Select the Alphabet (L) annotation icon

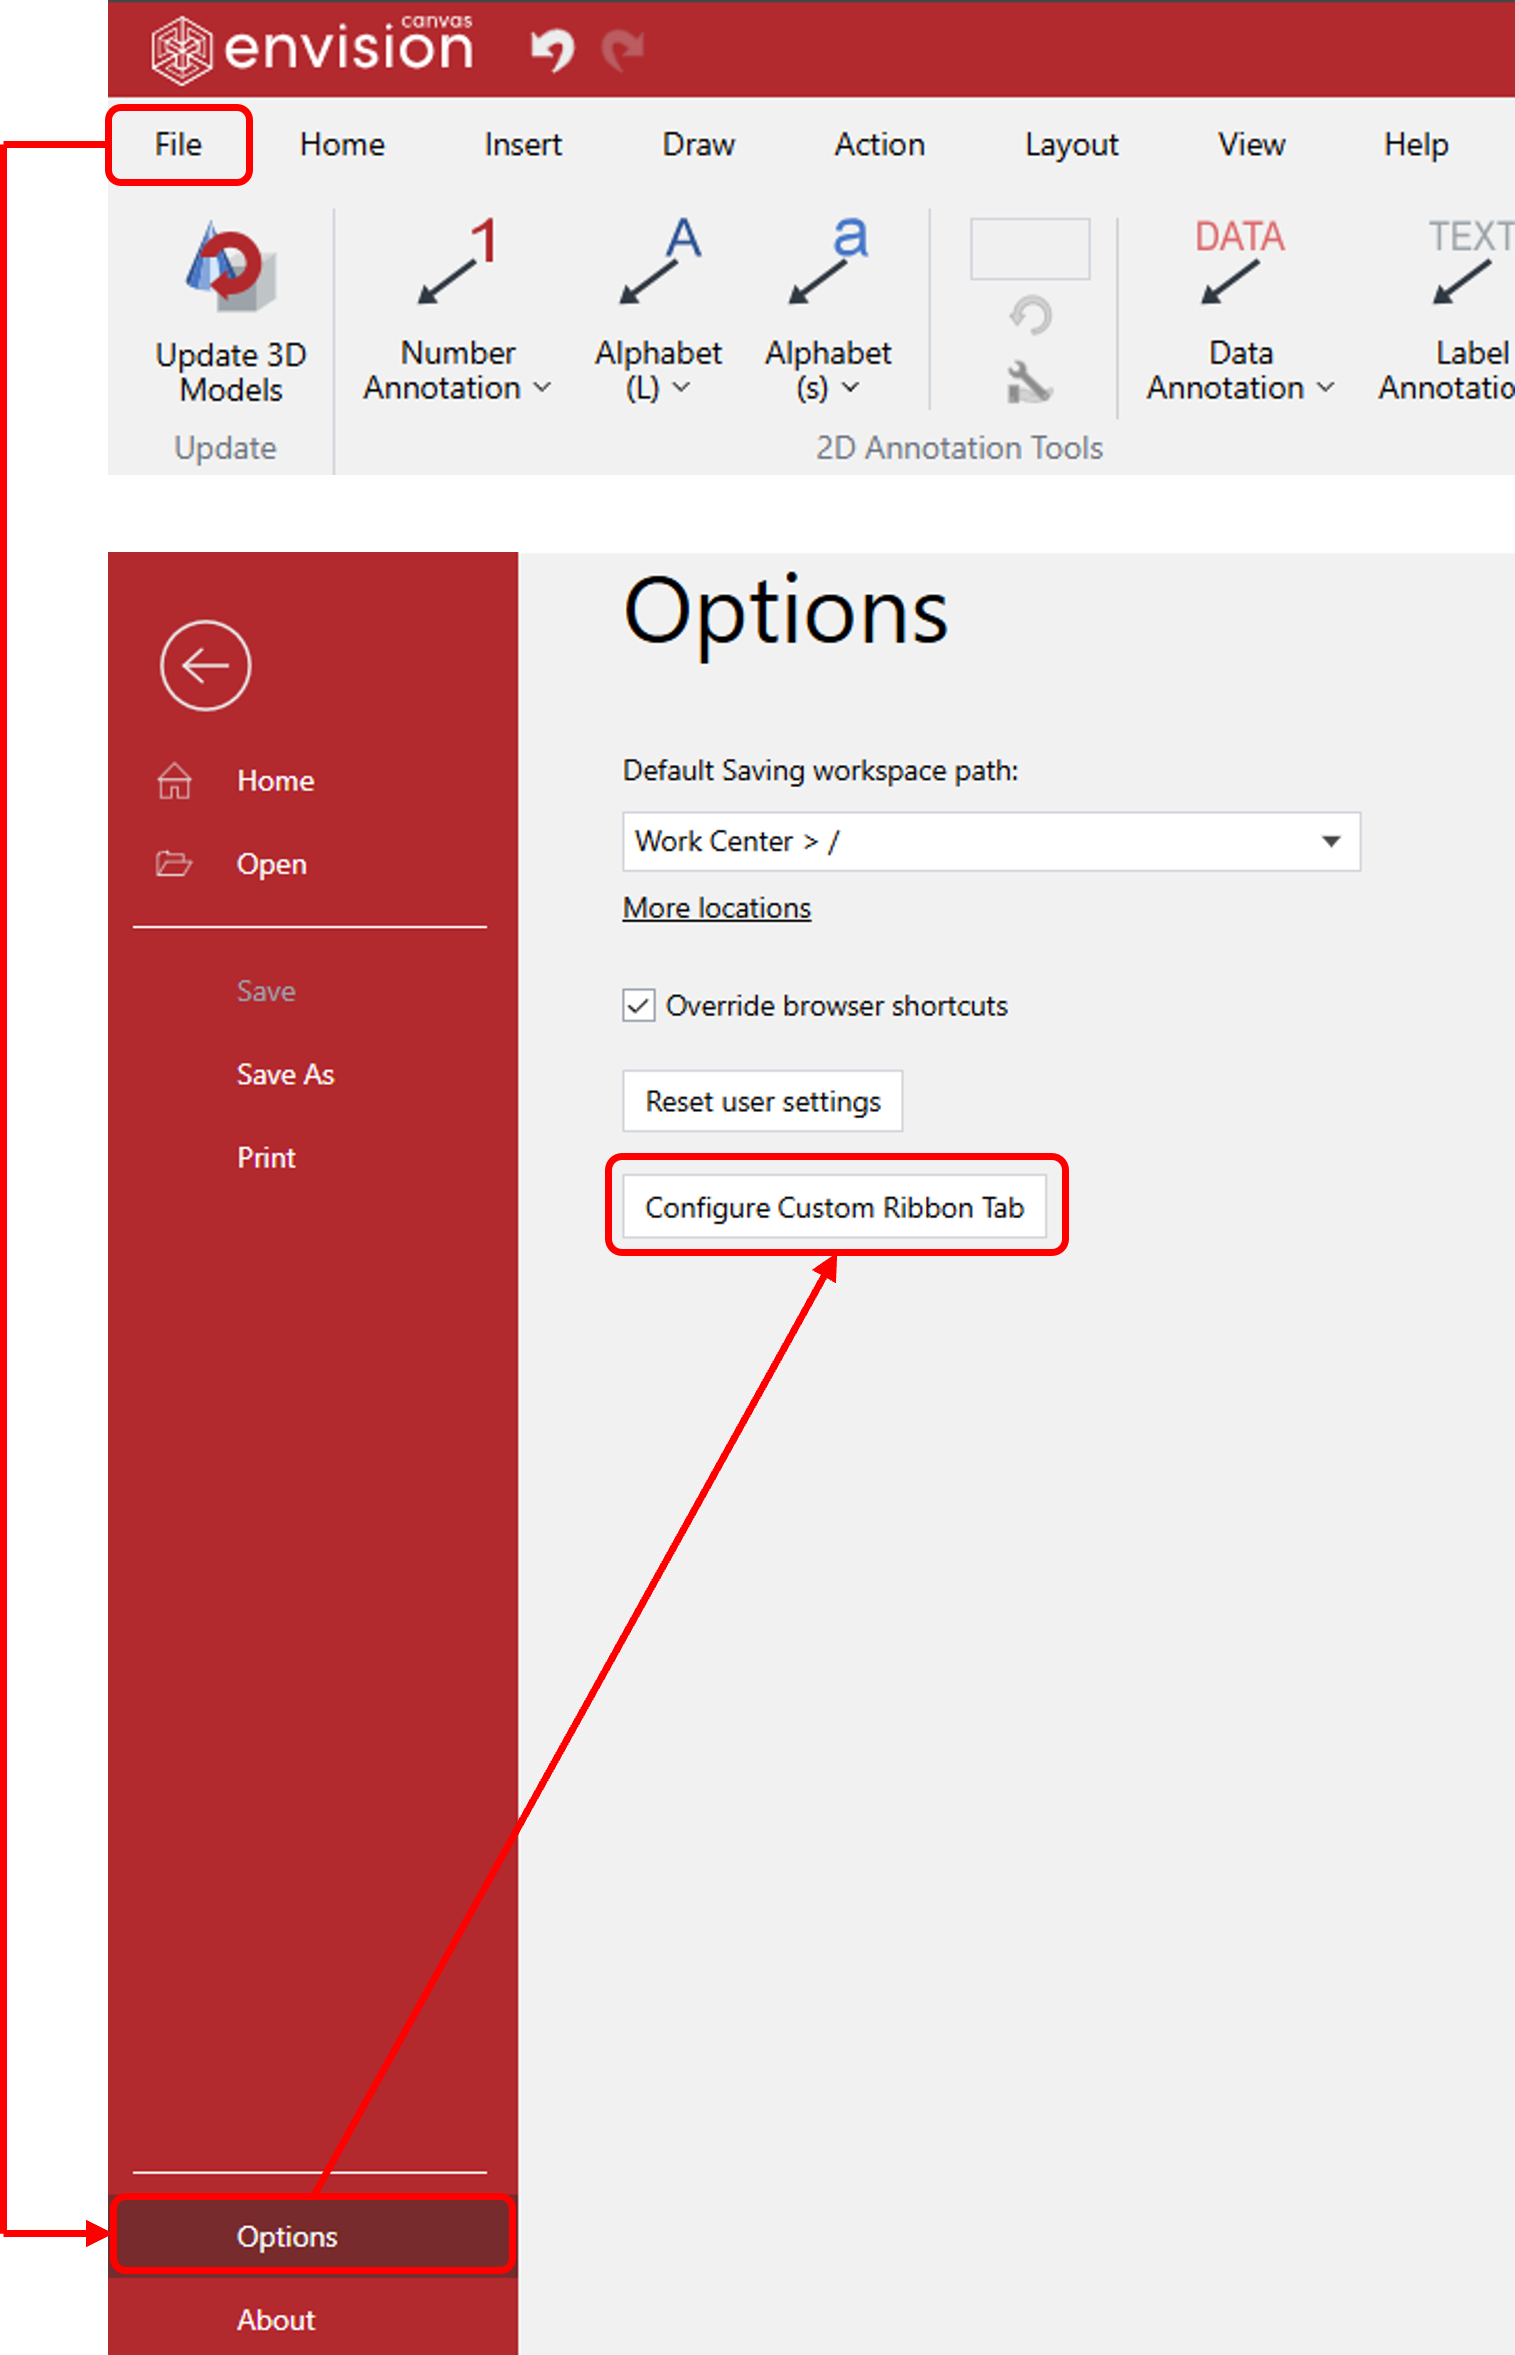tap(659, 262)
